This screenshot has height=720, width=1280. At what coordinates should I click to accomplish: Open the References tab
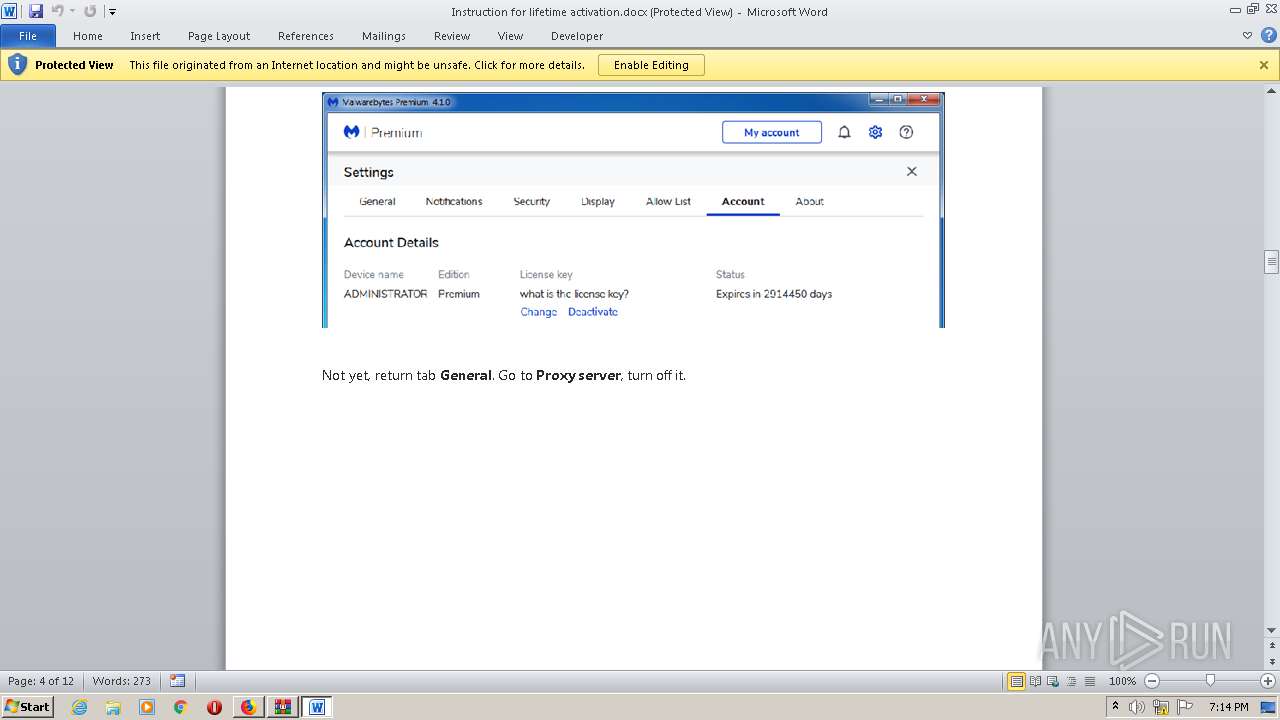306,36
